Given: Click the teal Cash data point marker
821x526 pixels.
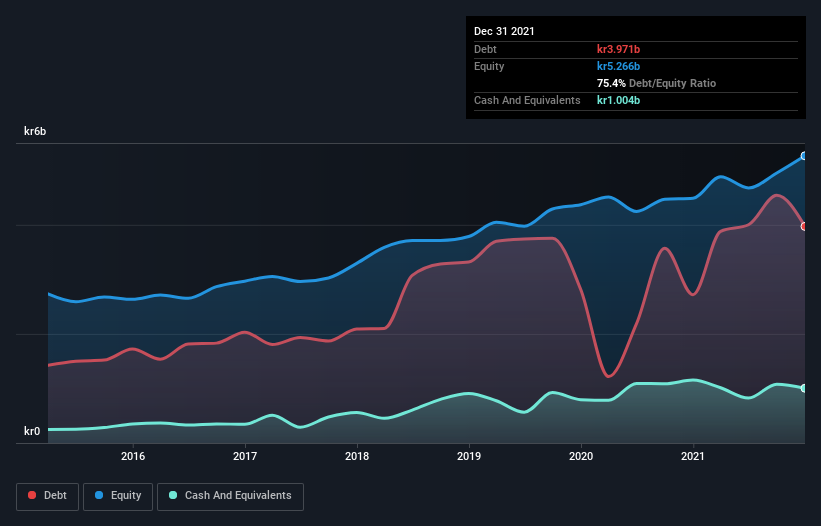Looking at the screenshot, I should [x=804, y=388].
